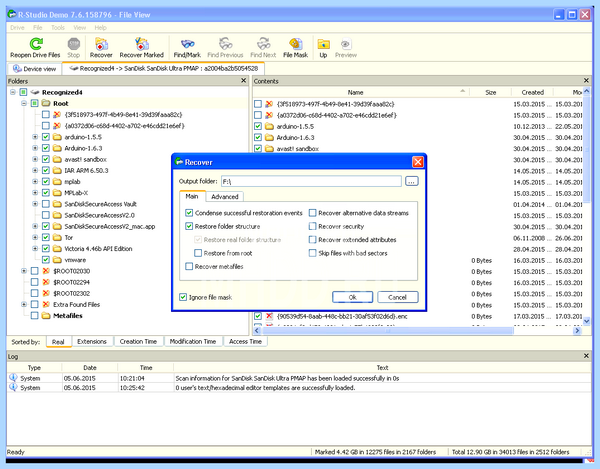Enable Recover metafiles checkbox
This screenshot has width=600, height=469.
tap(189, 266)
